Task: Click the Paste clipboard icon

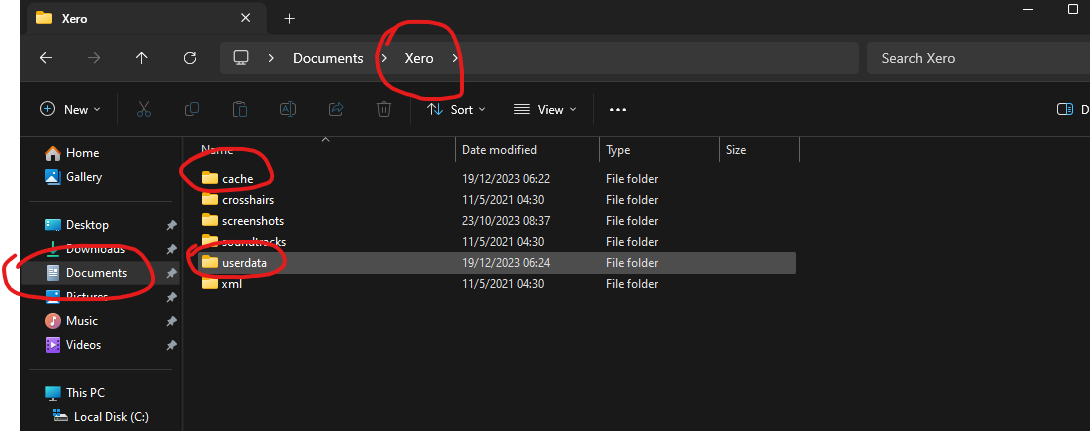Action: 240,110
